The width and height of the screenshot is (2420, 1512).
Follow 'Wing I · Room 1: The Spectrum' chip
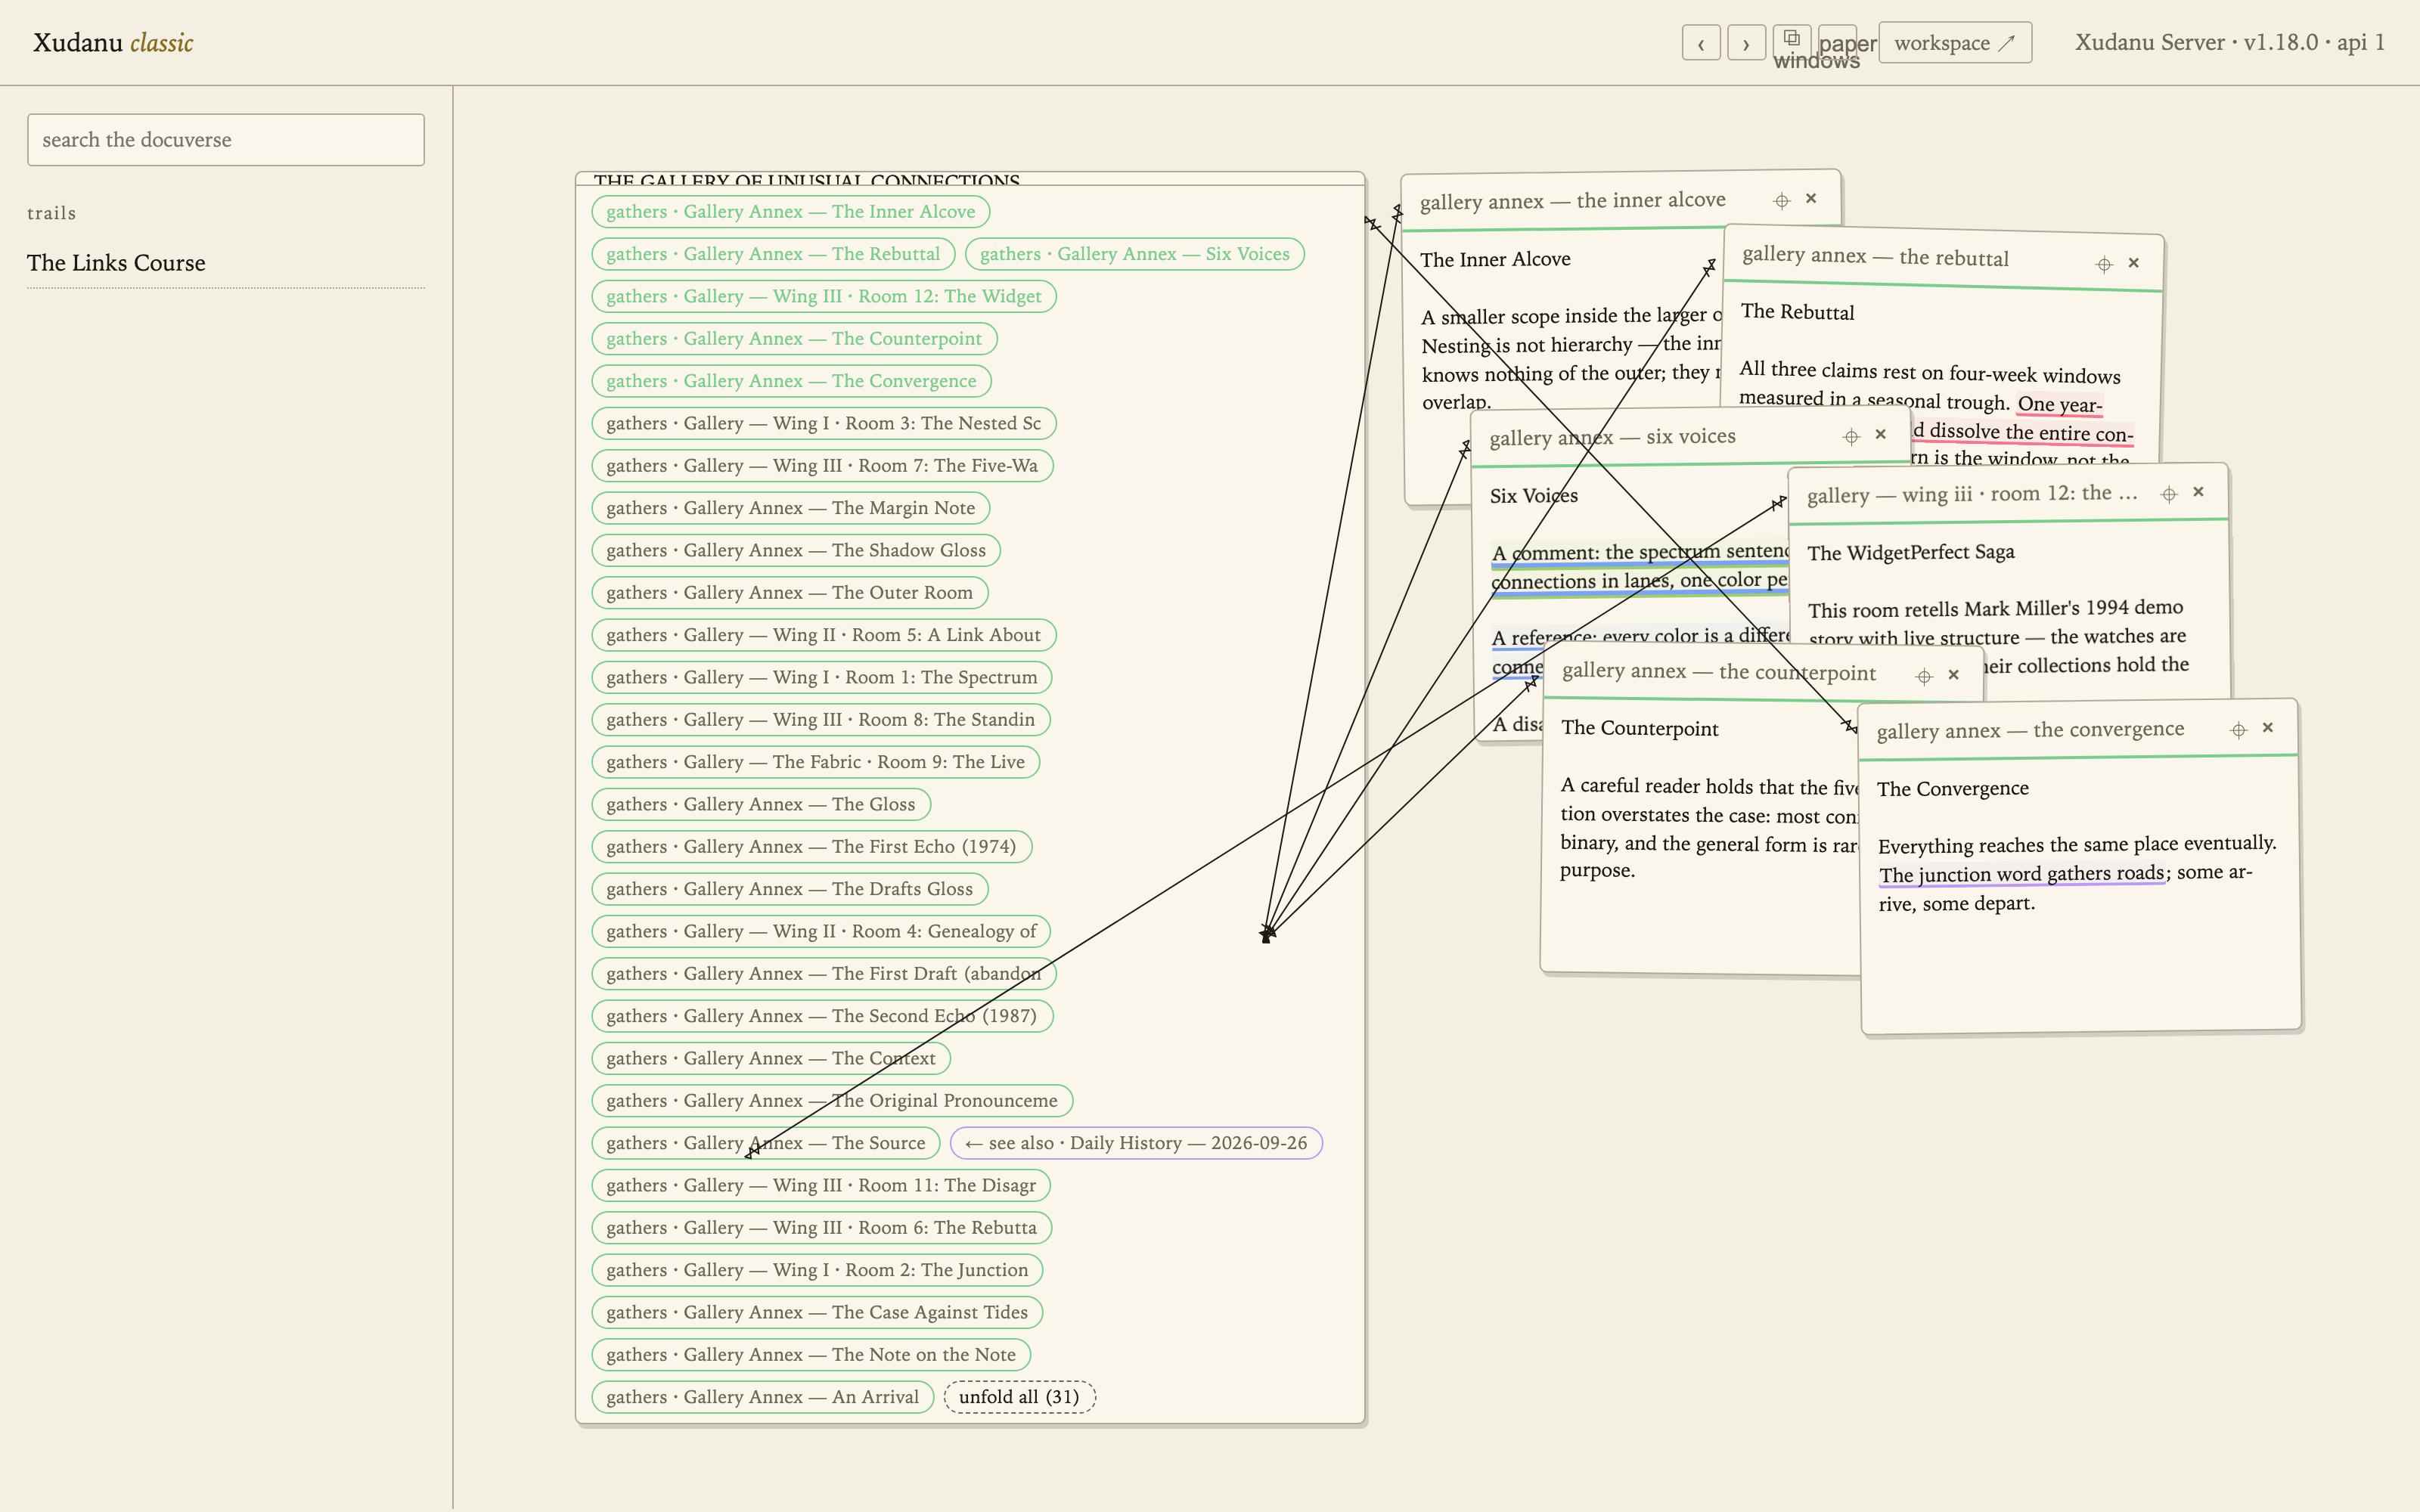point(822,677)
